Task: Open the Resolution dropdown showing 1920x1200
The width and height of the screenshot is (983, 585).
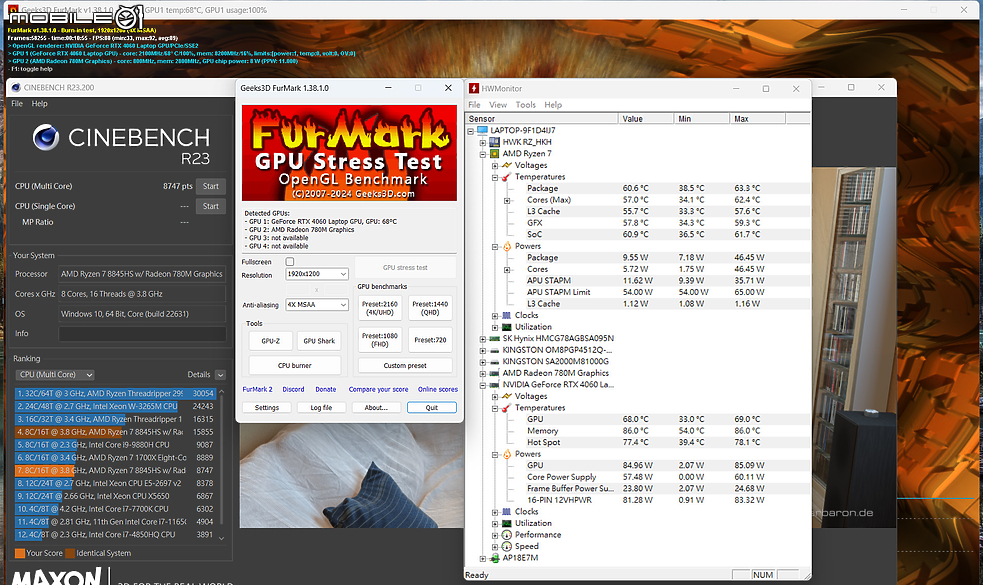Action: coord(317,274)
